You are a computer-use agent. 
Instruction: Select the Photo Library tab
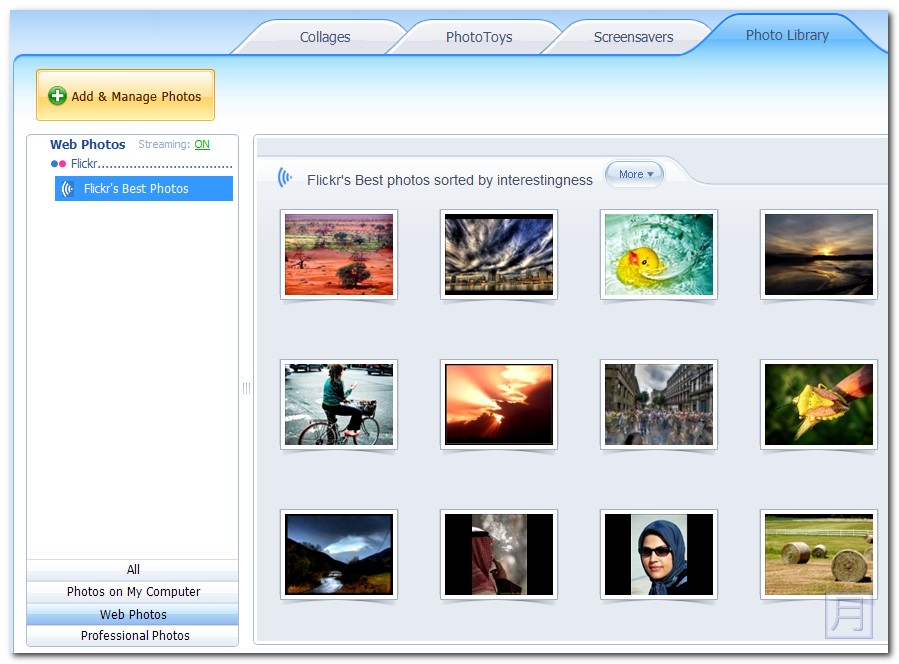click(x=787, y=35)
